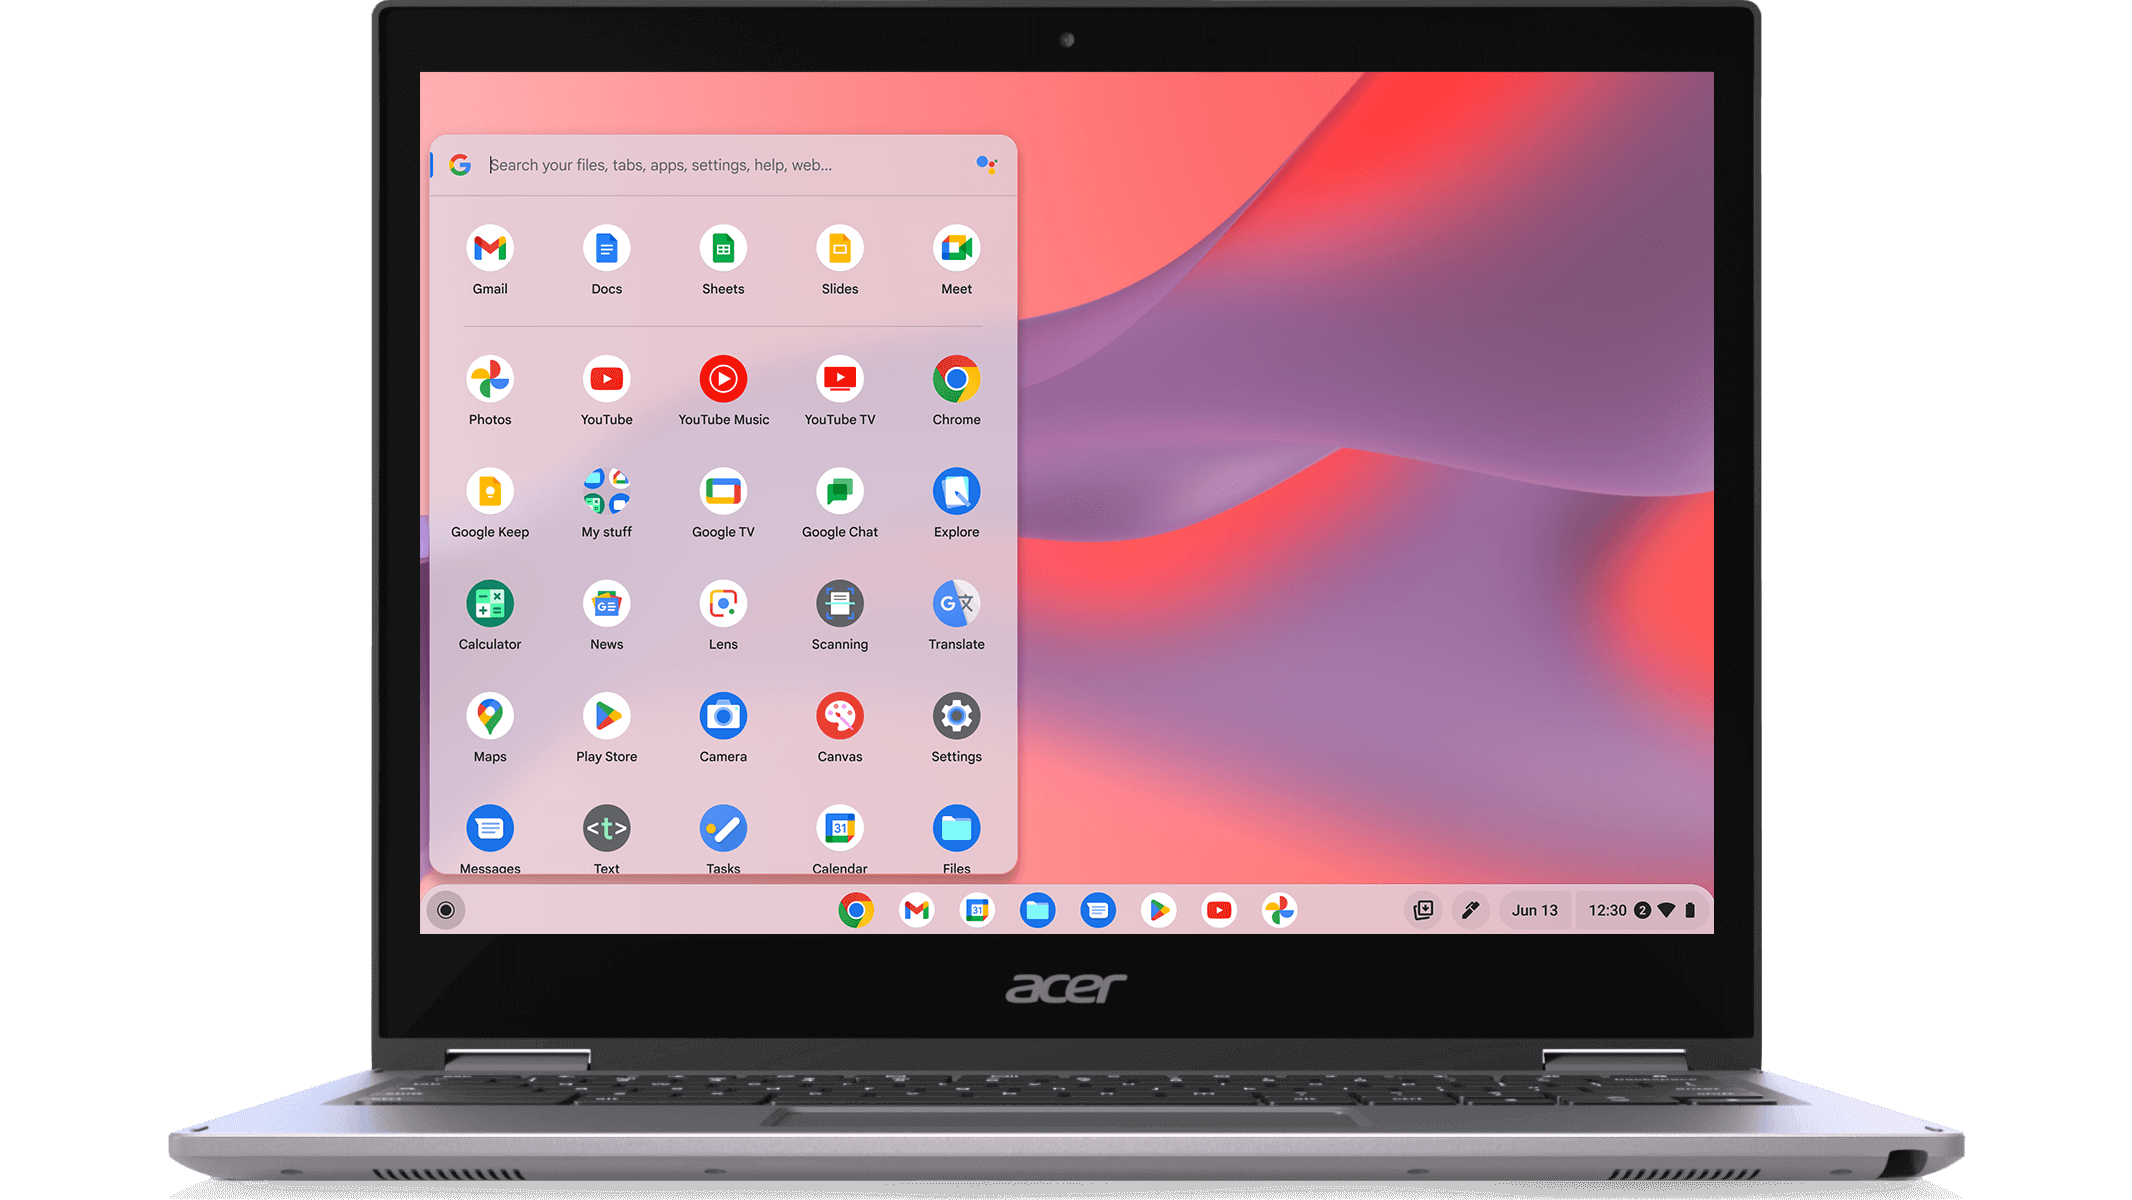This screenshot has width=2132, height=1200.
Task: Open Chrome from the shelf
Action: (x=856, y=910)
